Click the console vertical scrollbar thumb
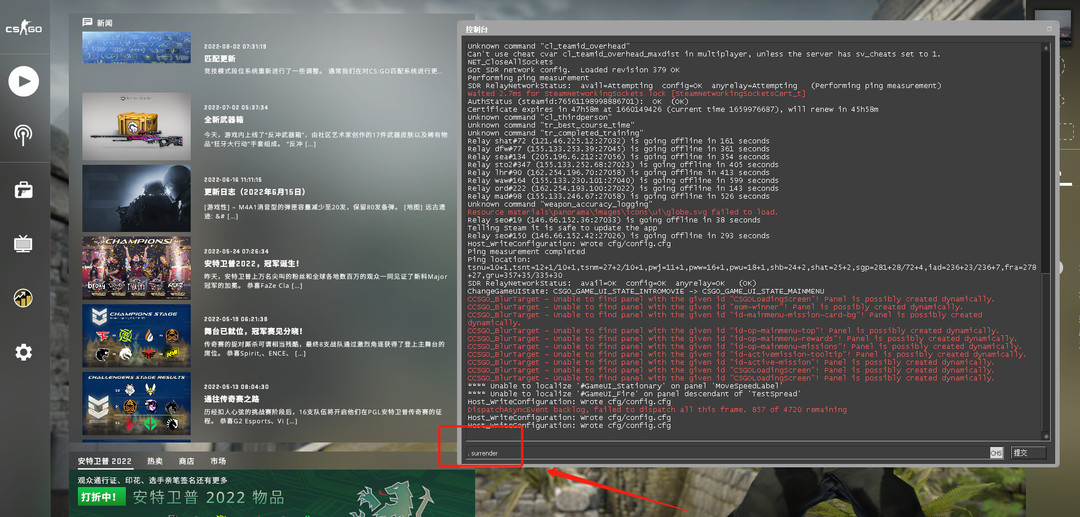Viewport: 1080px width, 517px height. pyautogui.click(x=1047, y=351)
